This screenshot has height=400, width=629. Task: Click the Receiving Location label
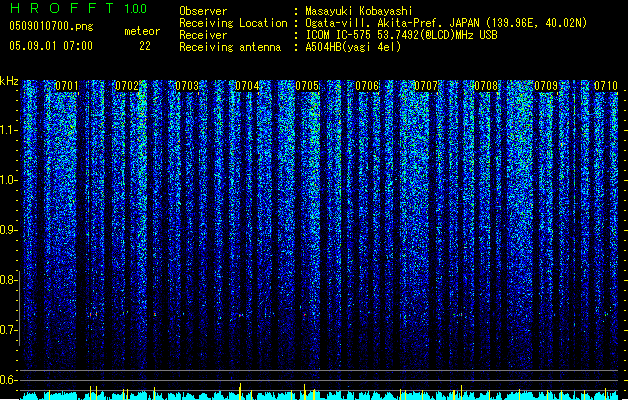[x=233, y=23]
